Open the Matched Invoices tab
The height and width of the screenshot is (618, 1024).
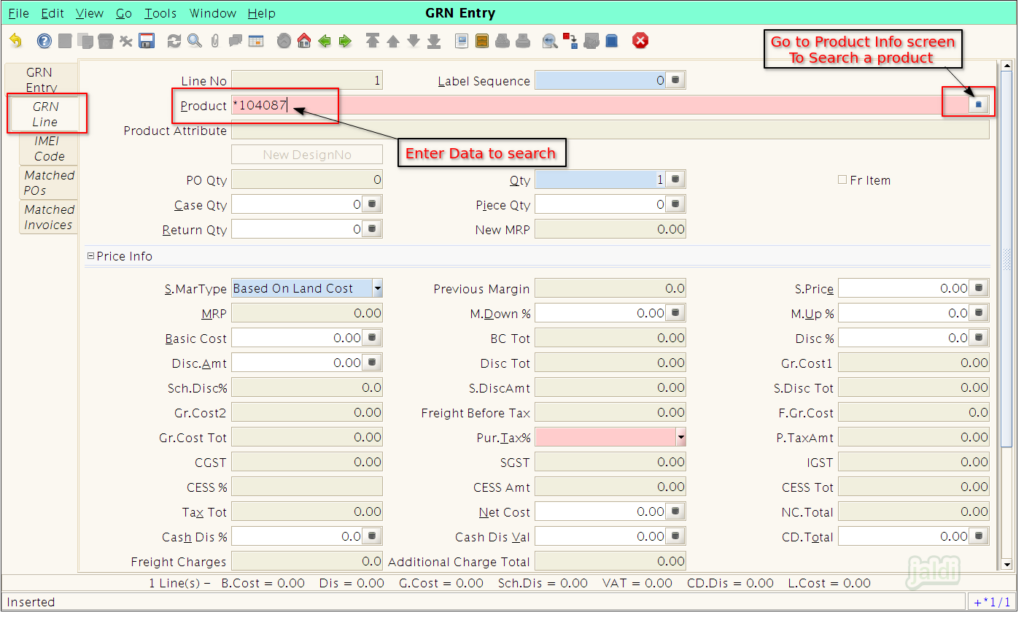(49, 217)
